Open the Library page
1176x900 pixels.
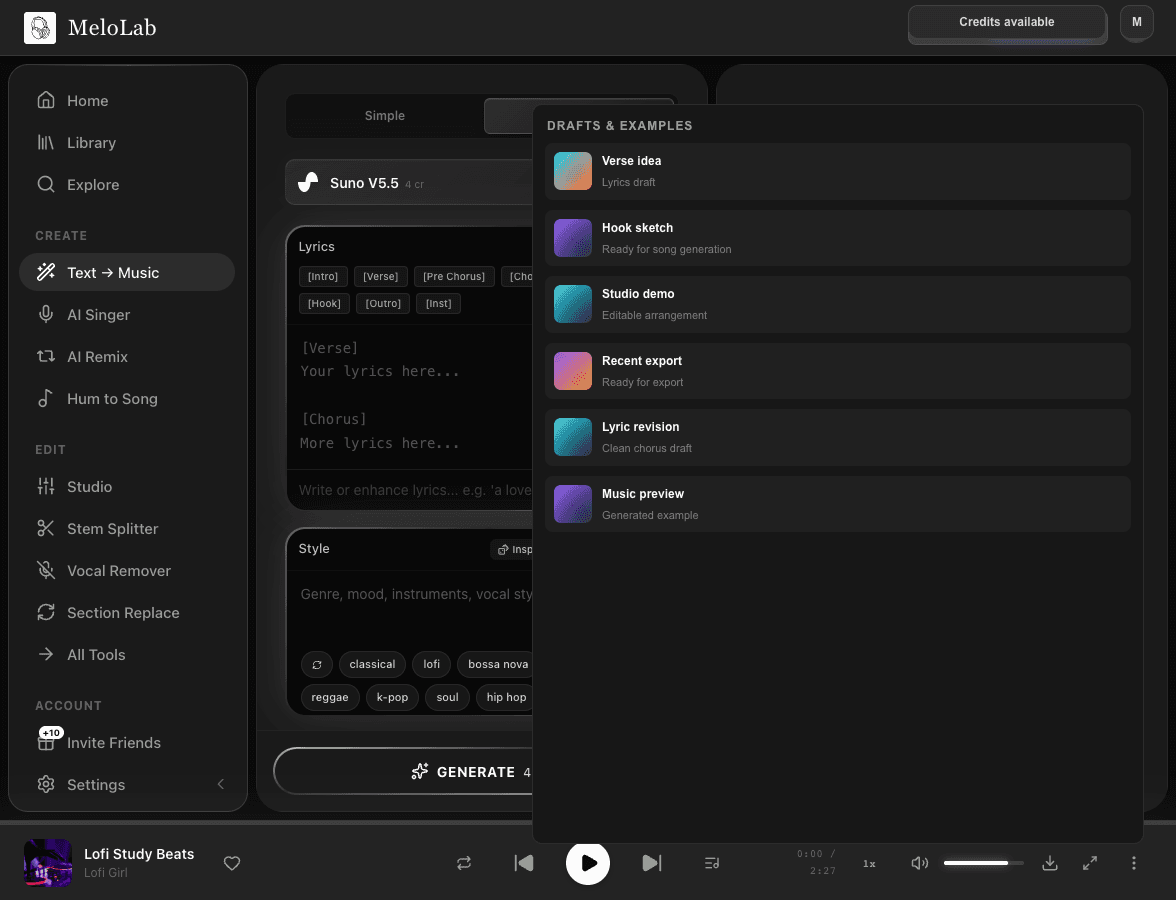127,142
